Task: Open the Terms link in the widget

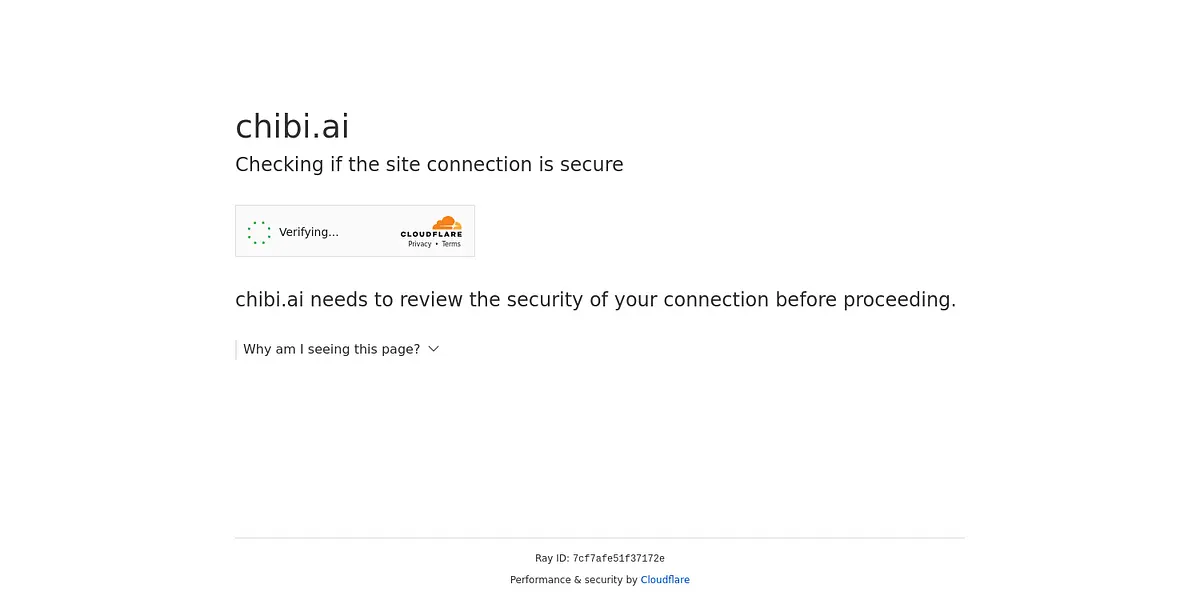Action: click(x=451, y=244)
